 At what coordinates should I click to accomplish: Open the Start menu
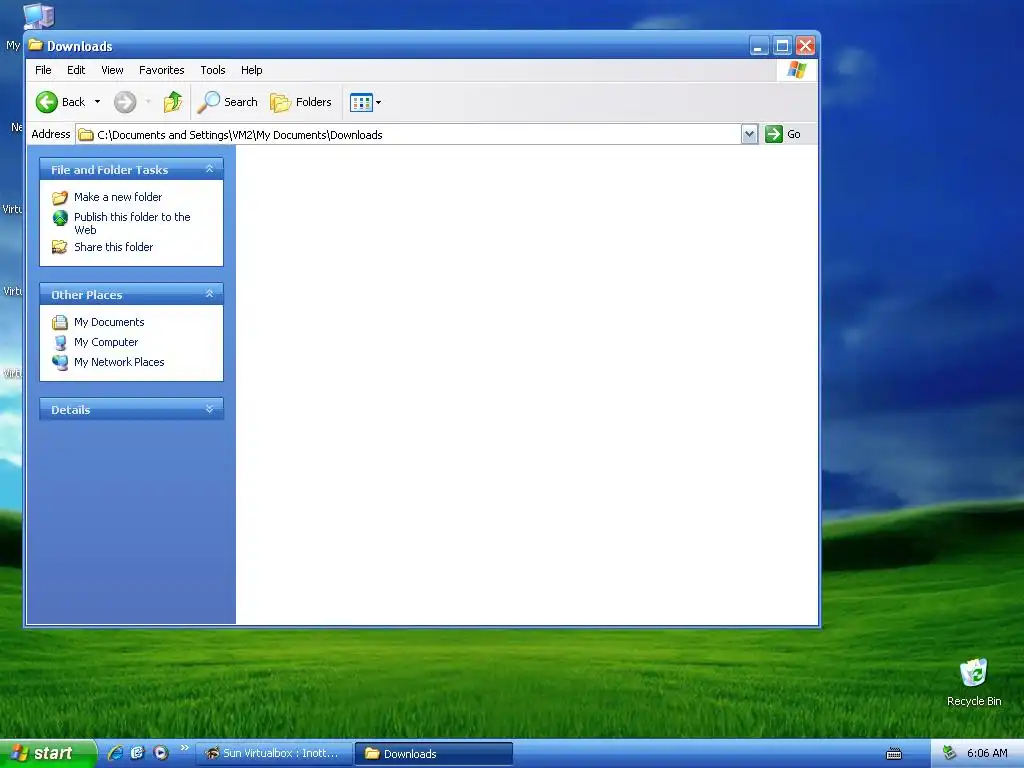pyautogui.click(x=47, y=754)
